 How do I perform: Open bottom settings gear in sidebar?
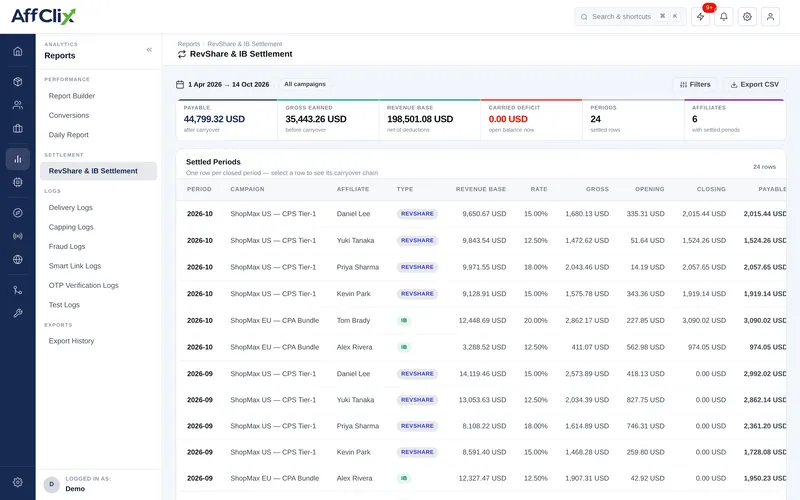pos(18,482)
